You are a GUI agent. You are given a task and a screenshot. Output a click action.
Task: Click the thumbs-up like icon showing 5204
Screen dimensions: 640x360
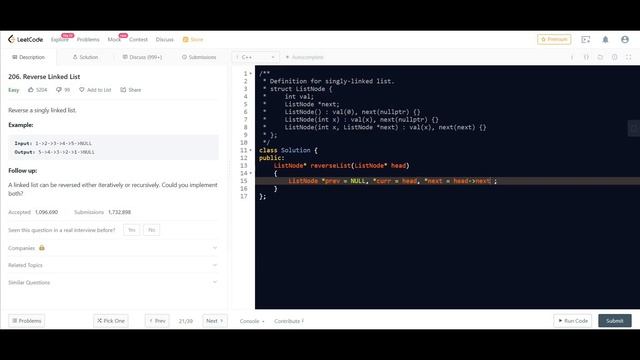pos(31,90)
